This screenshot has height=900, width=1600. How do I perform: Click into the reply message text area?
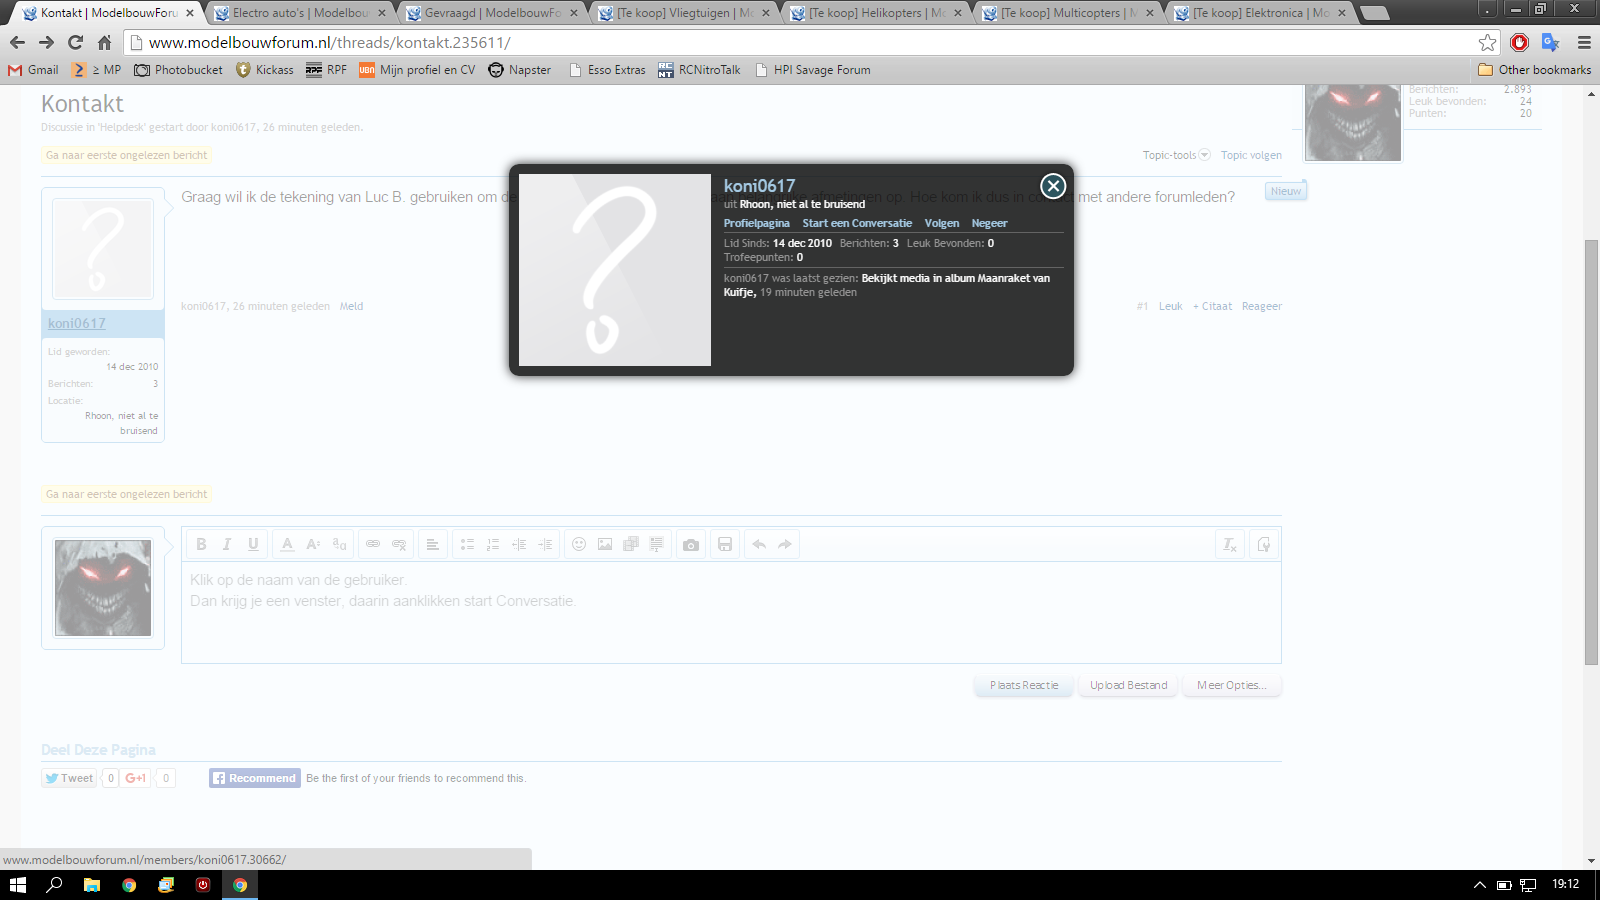click(x=731, y=612)
